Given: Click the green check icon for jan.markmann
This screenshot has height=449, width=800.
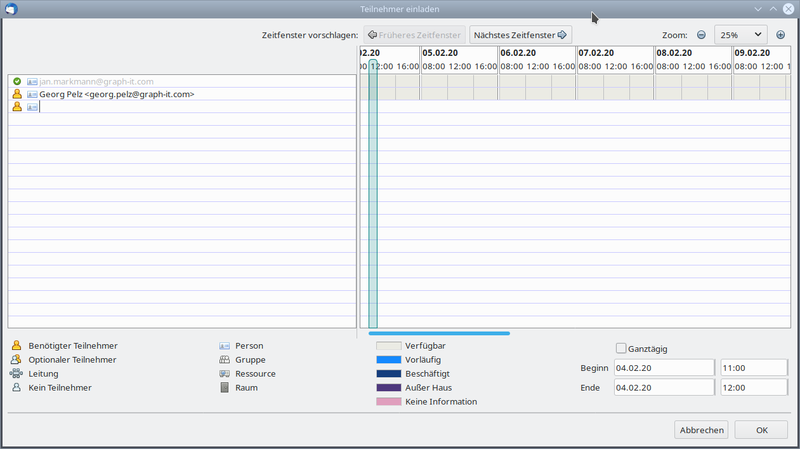Looking at the screenshot, I should coord(16,81).
